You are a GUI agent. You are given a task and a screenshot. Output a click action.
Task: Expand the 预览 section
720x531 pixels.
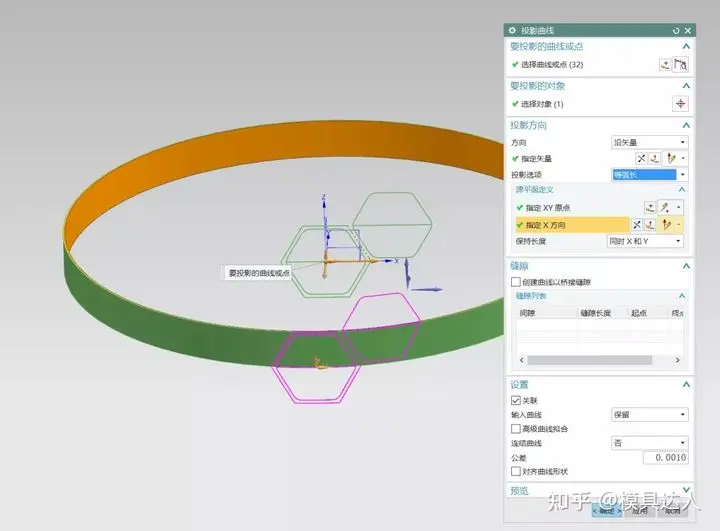(x=686, y=490)
